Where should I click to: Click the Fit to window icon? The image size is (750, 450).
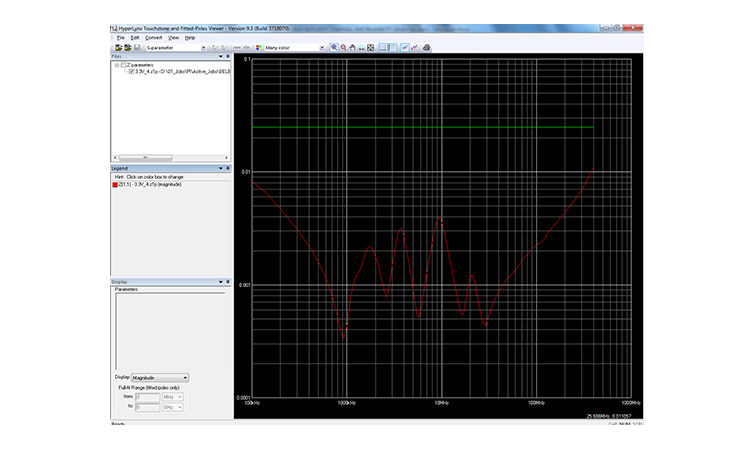pyautogui.click(x=371, y=48)
